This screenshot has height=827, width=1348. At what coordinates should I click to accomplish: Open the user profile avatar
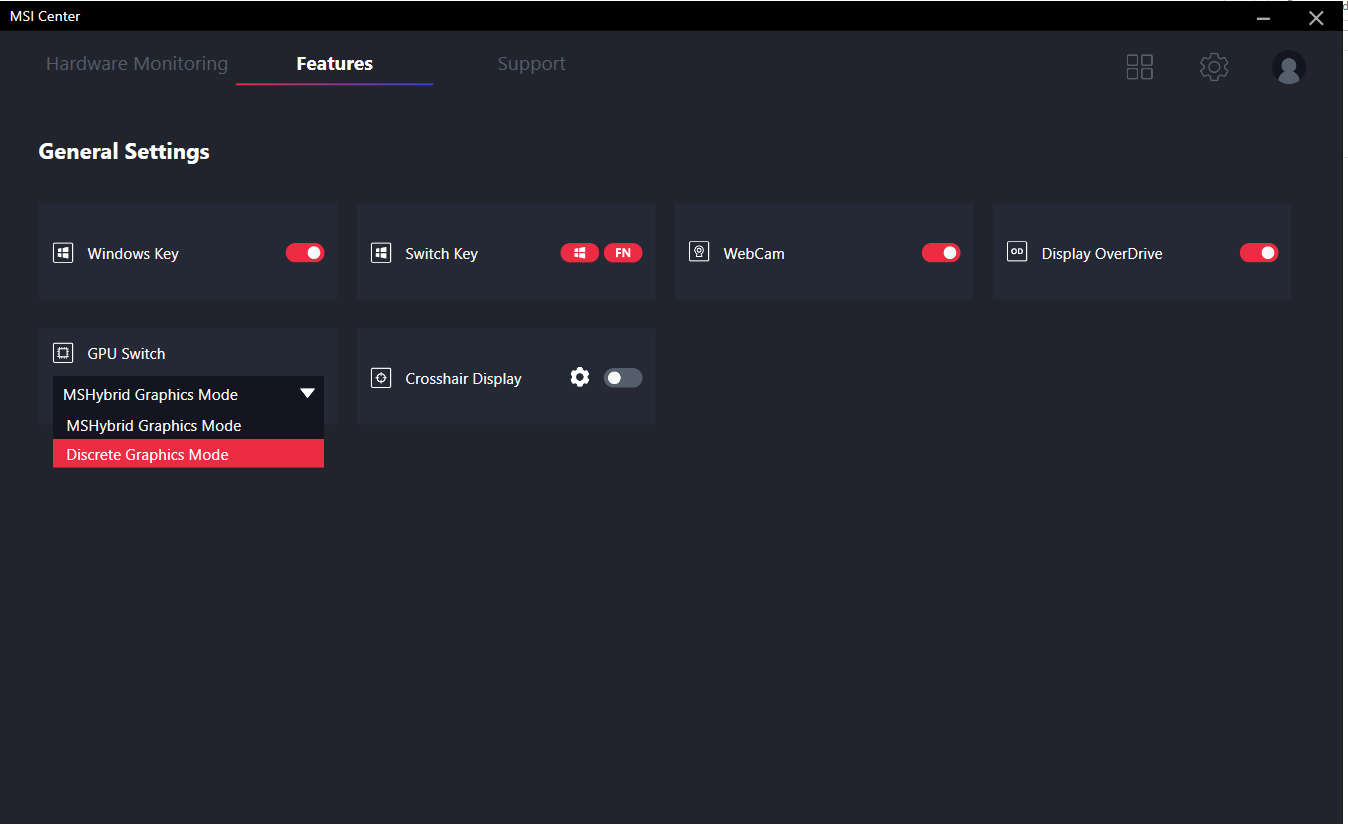[1288, 67]
